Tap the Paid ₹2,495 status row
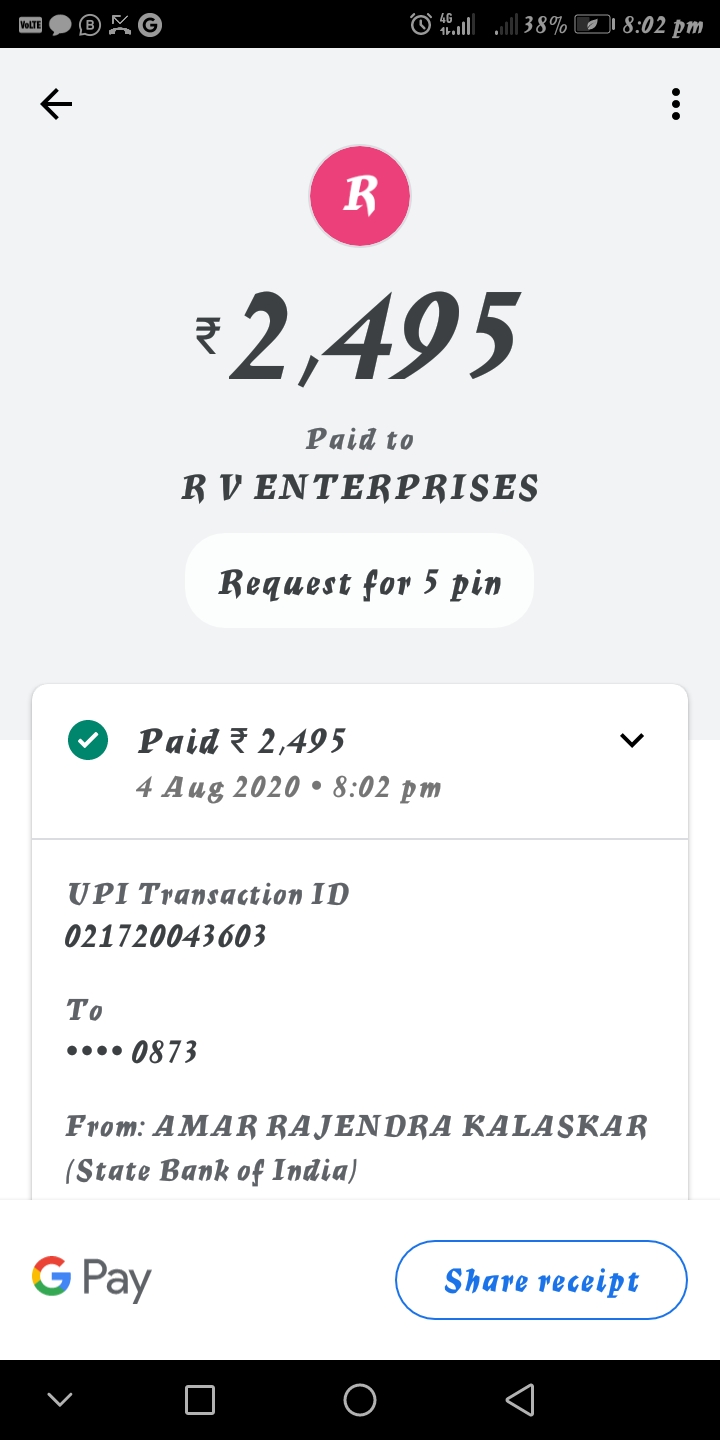This screenshot has height=1440, width=720. click(242, 741)
